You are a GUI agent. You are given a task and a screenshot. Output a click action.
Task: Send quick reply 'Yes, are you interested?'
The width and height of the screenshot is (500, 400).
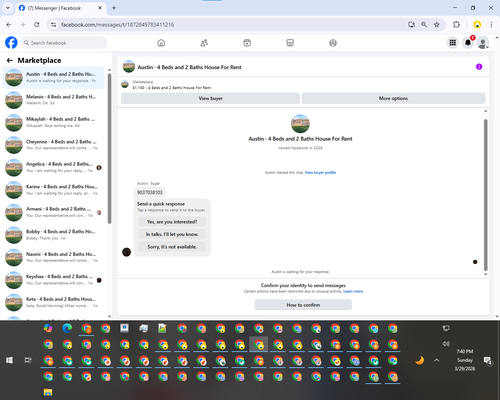(x=172, y=222)
